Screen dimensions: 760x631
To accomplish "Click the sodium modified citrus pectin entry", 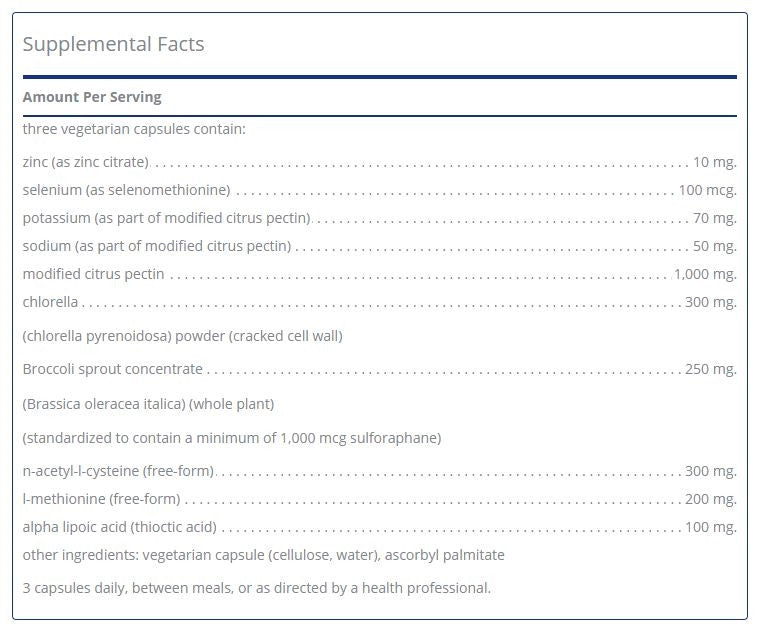I will pos(157,246).
